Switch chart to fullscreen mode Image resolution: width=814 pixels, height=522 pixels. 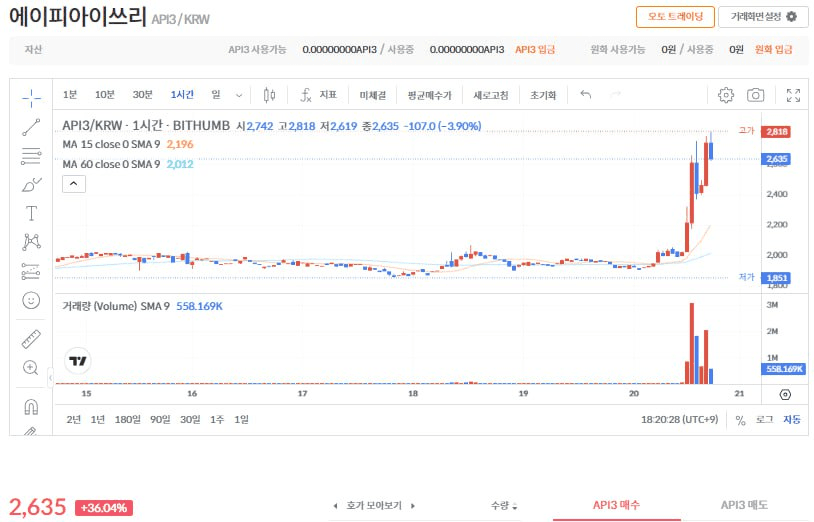793,95
